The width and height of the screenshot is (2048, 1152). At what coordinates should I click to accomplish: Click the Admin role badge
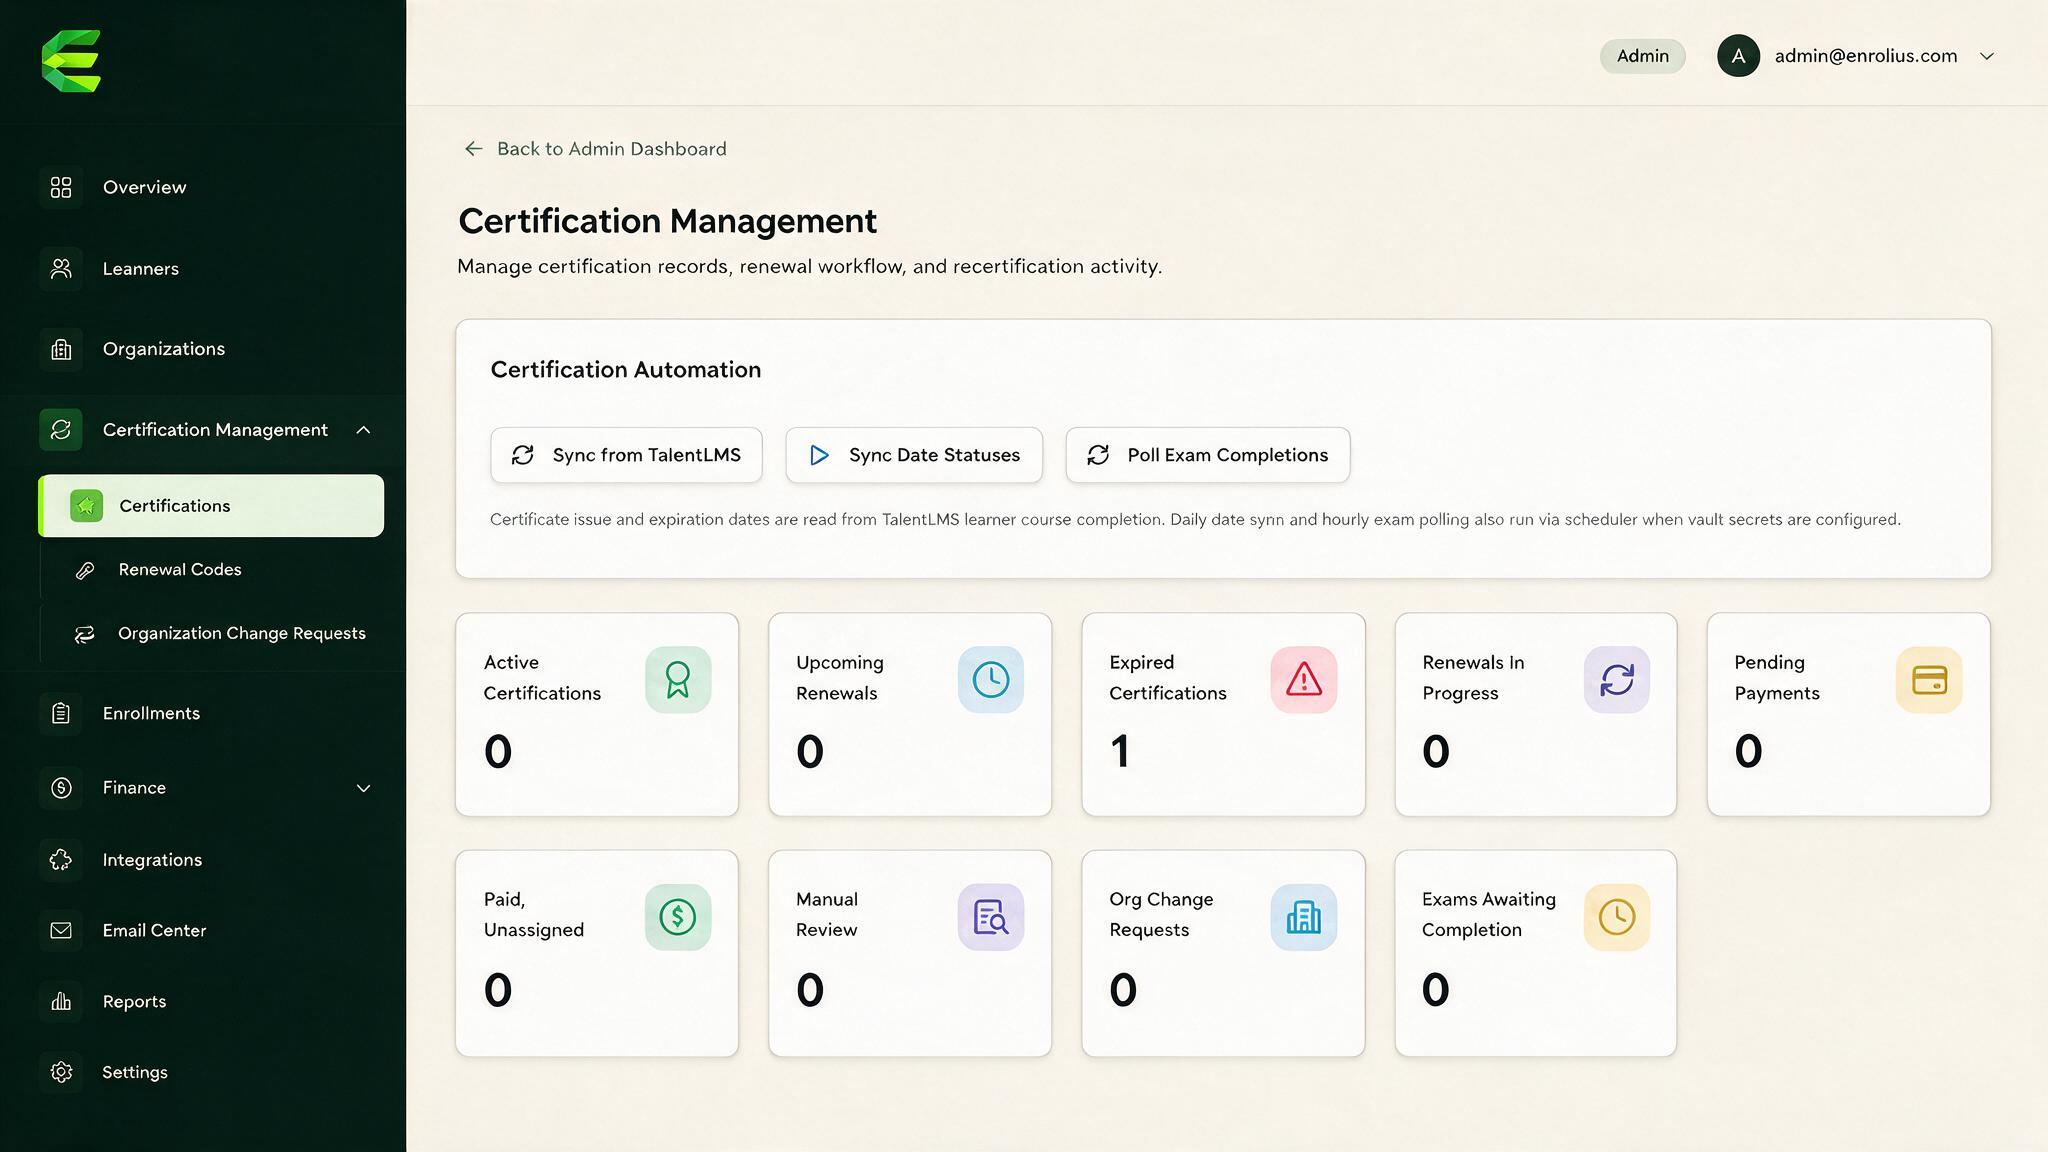coord(1643,56)
